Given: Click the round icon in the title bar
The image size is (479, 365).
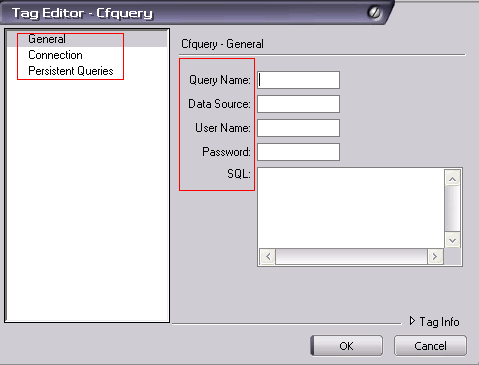Looking at the screenshot, I should point(374,13).
